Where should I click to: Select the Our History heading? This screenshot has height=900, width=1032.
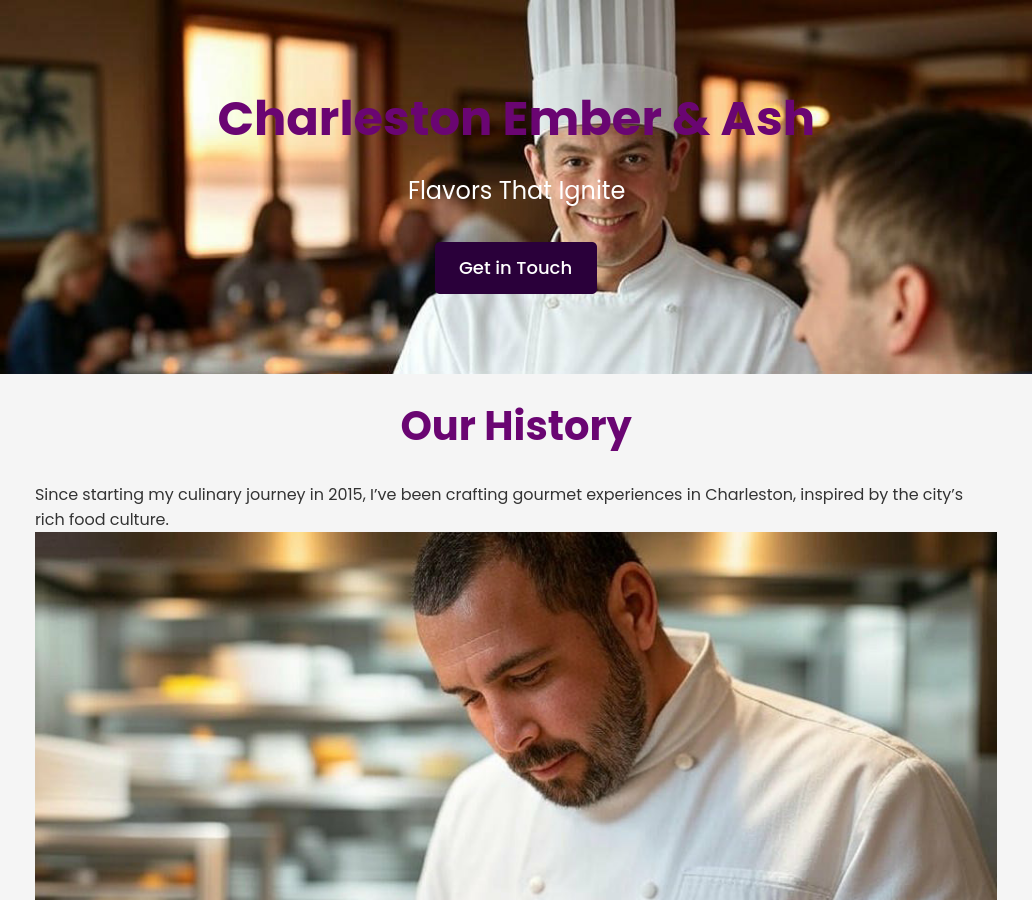tap(516, 426)
